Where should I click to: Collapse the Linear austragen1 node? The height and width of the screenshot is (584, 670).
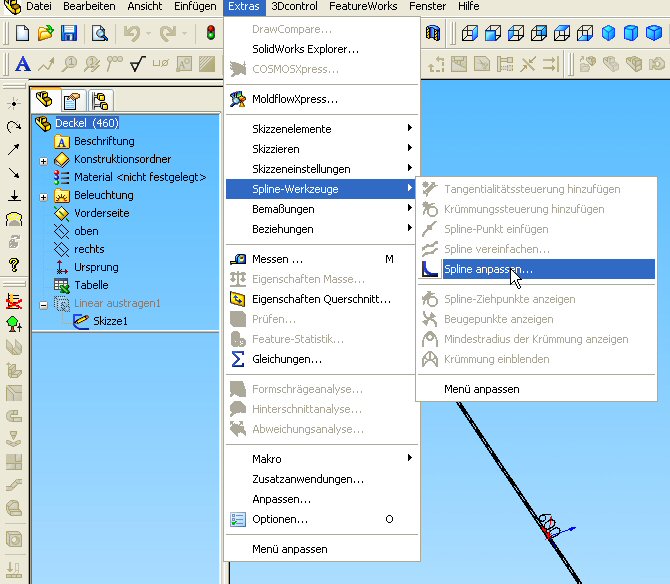[43, 305]
